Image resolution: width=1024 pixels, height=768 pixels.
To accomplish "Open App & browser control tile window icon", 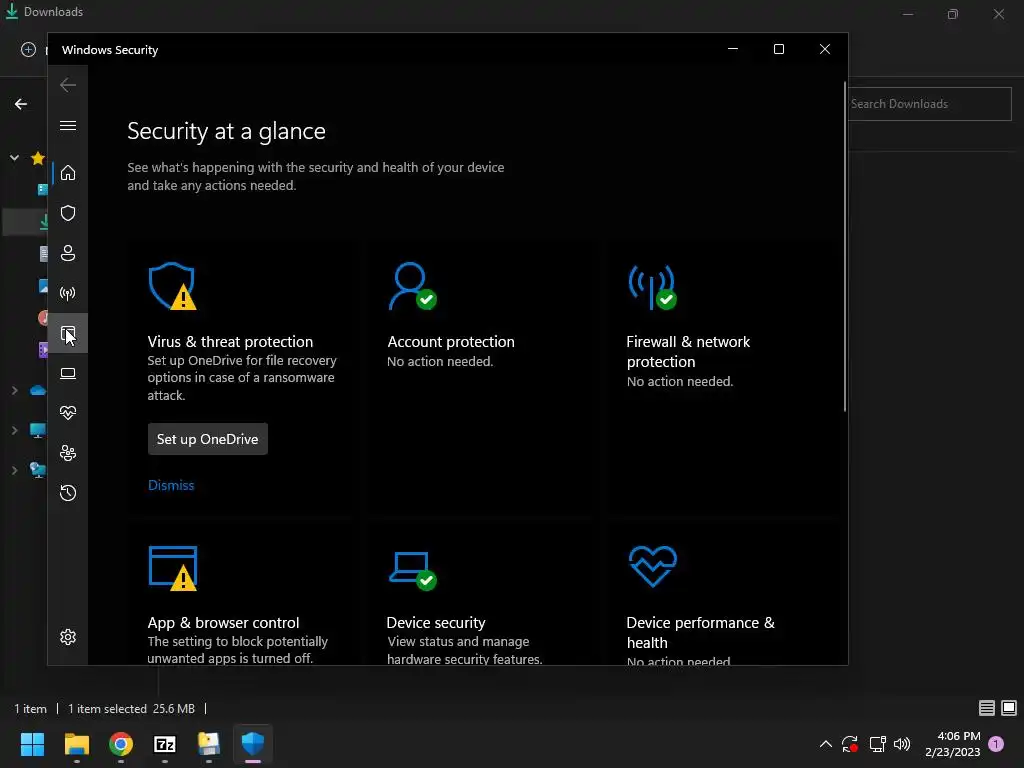I will pos(173,568).
